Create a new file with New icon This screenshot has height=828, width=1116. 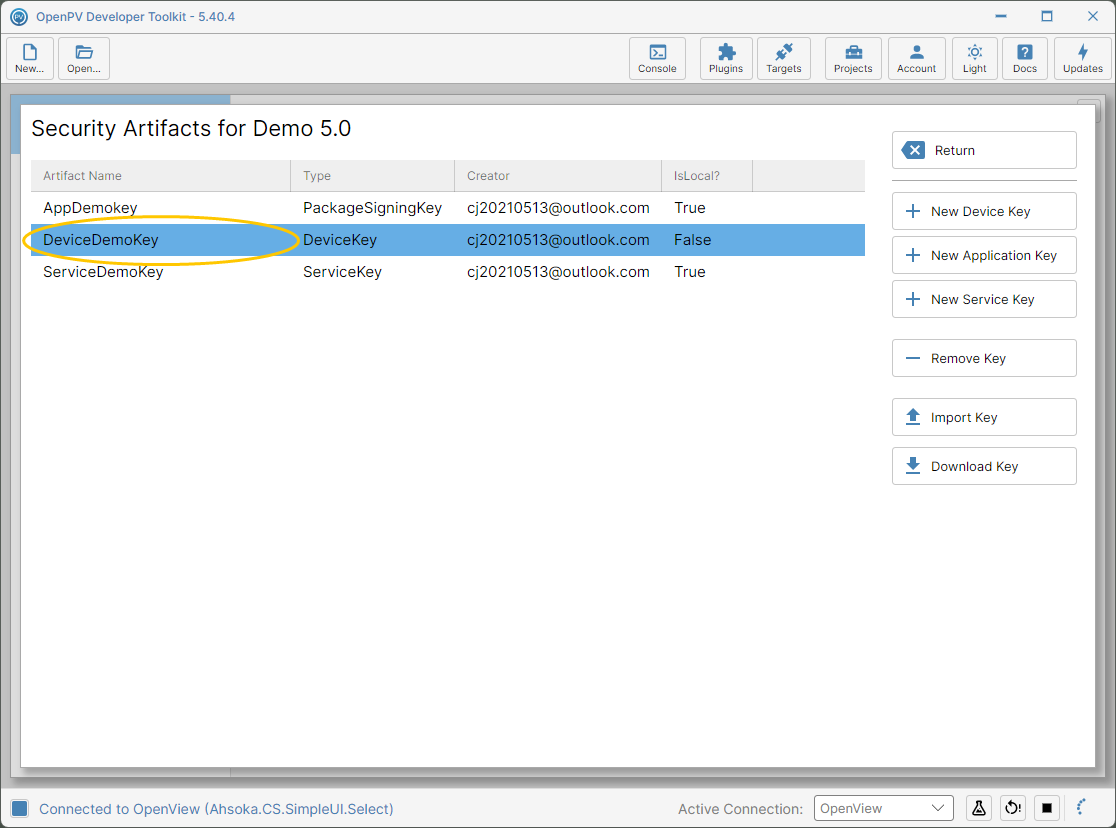30,58
